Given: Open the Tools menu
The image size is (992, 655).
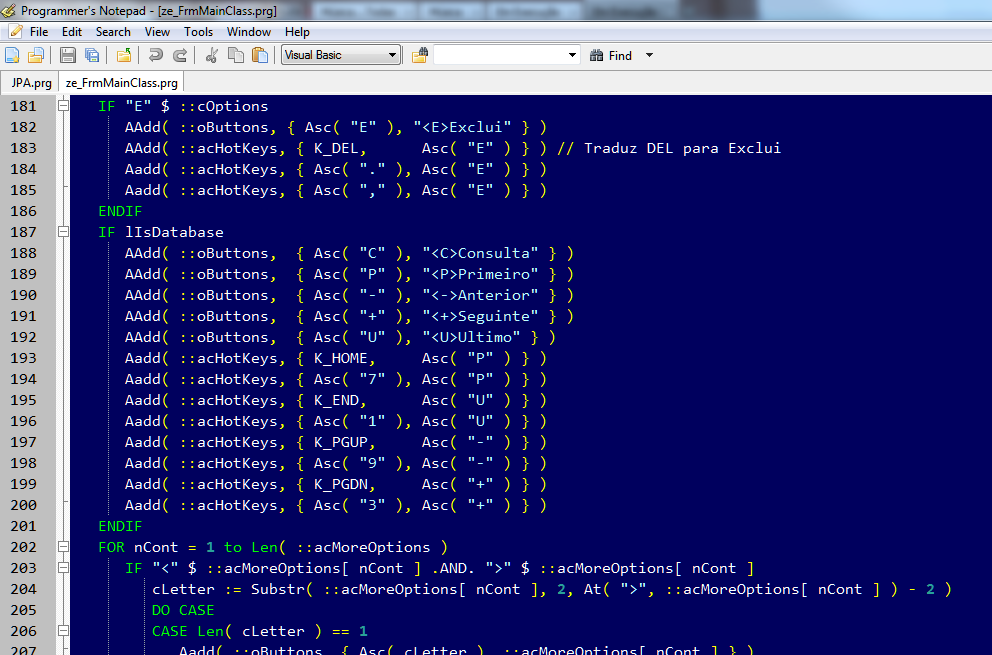Looking at the screenshot, I should (x=198, y=32).
